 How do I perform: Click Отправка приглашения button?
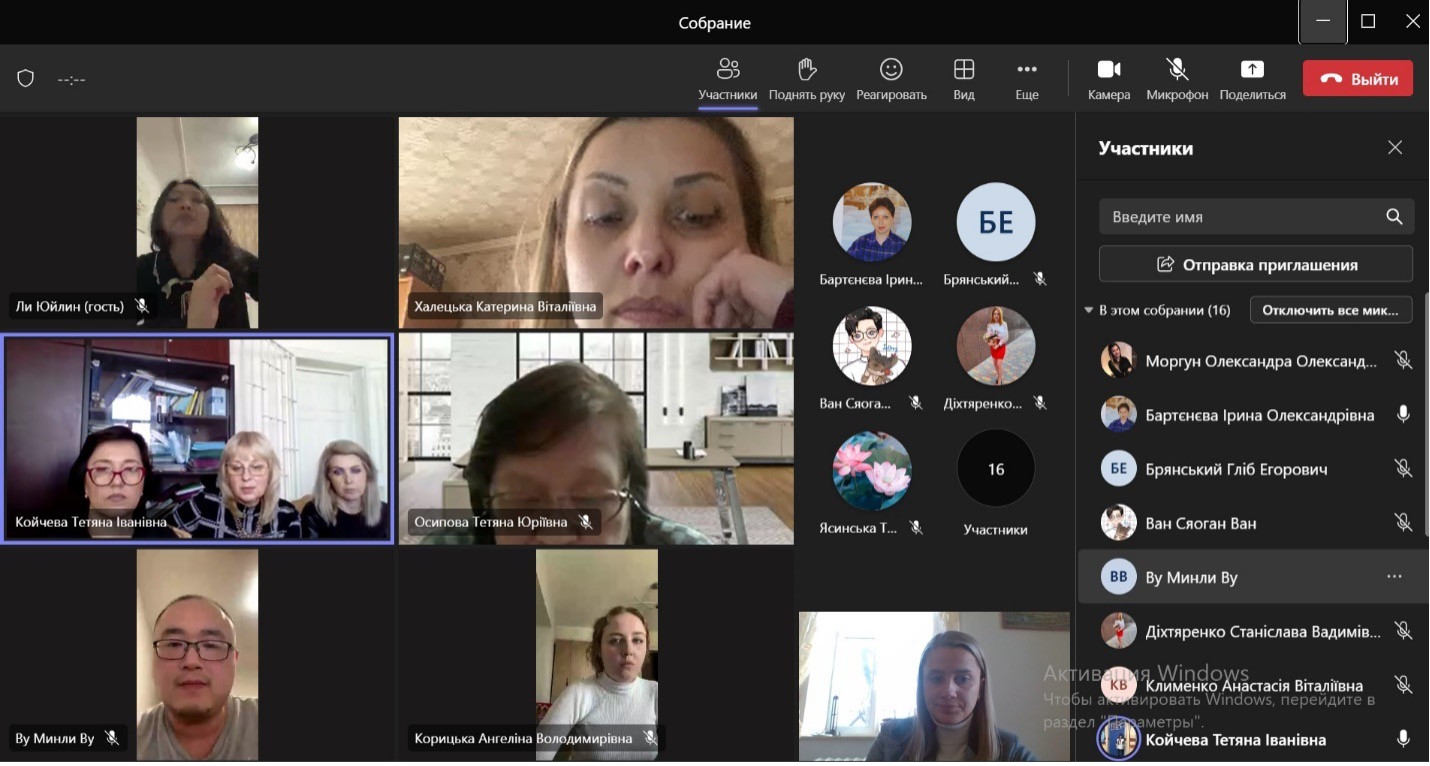pyautogui.click(x=1256, y=265)
